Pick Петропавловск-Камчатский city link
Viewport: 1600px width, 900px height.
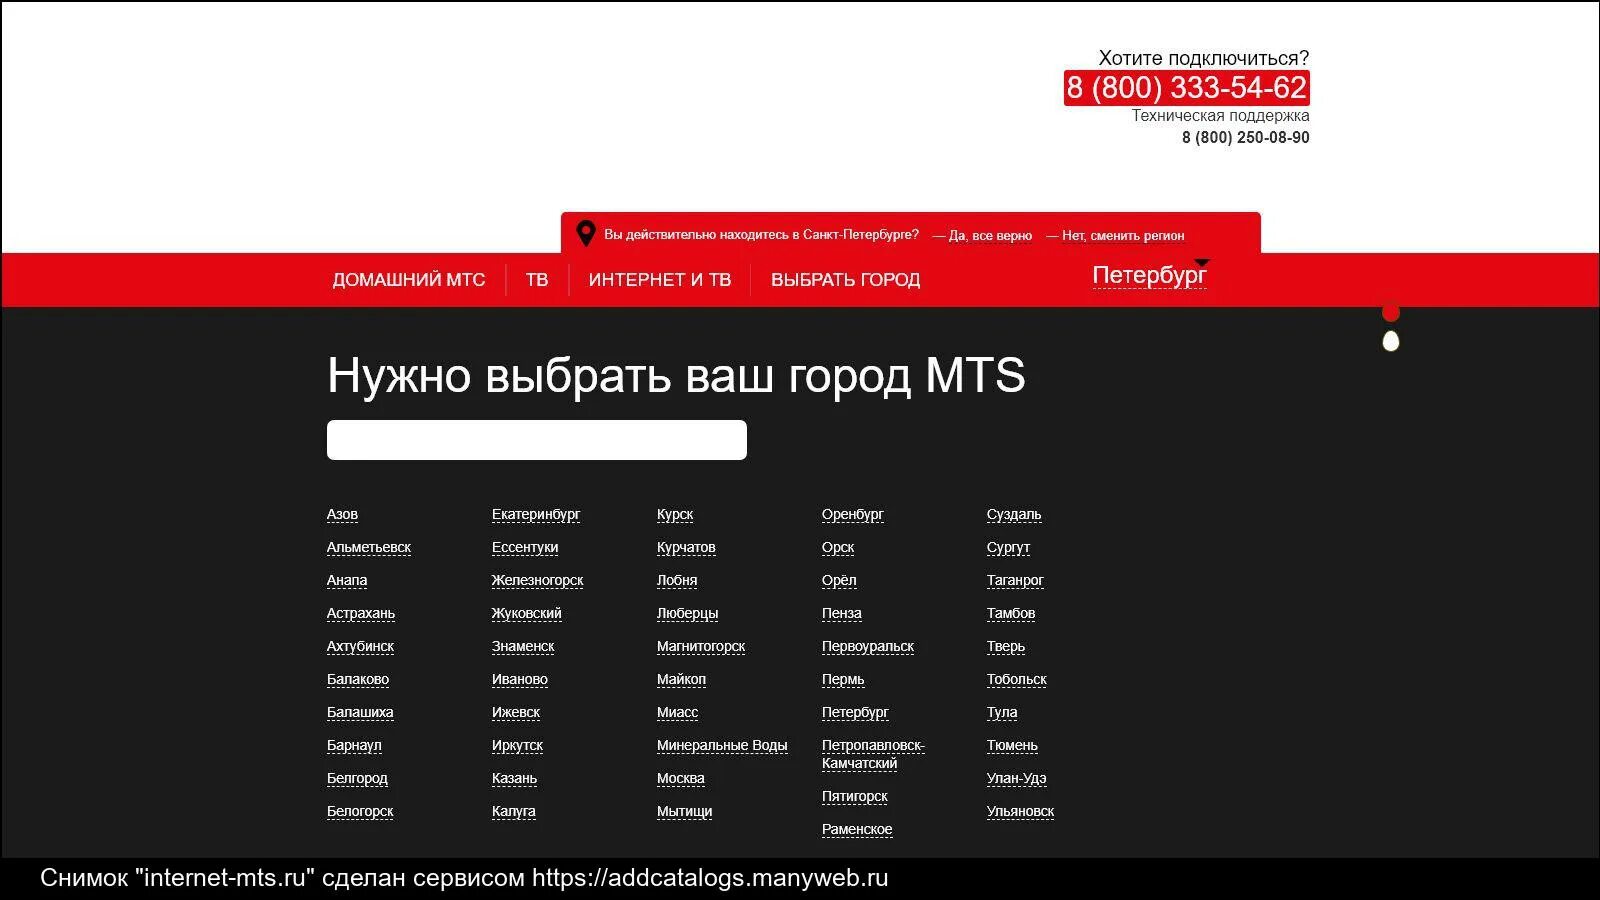873,754
